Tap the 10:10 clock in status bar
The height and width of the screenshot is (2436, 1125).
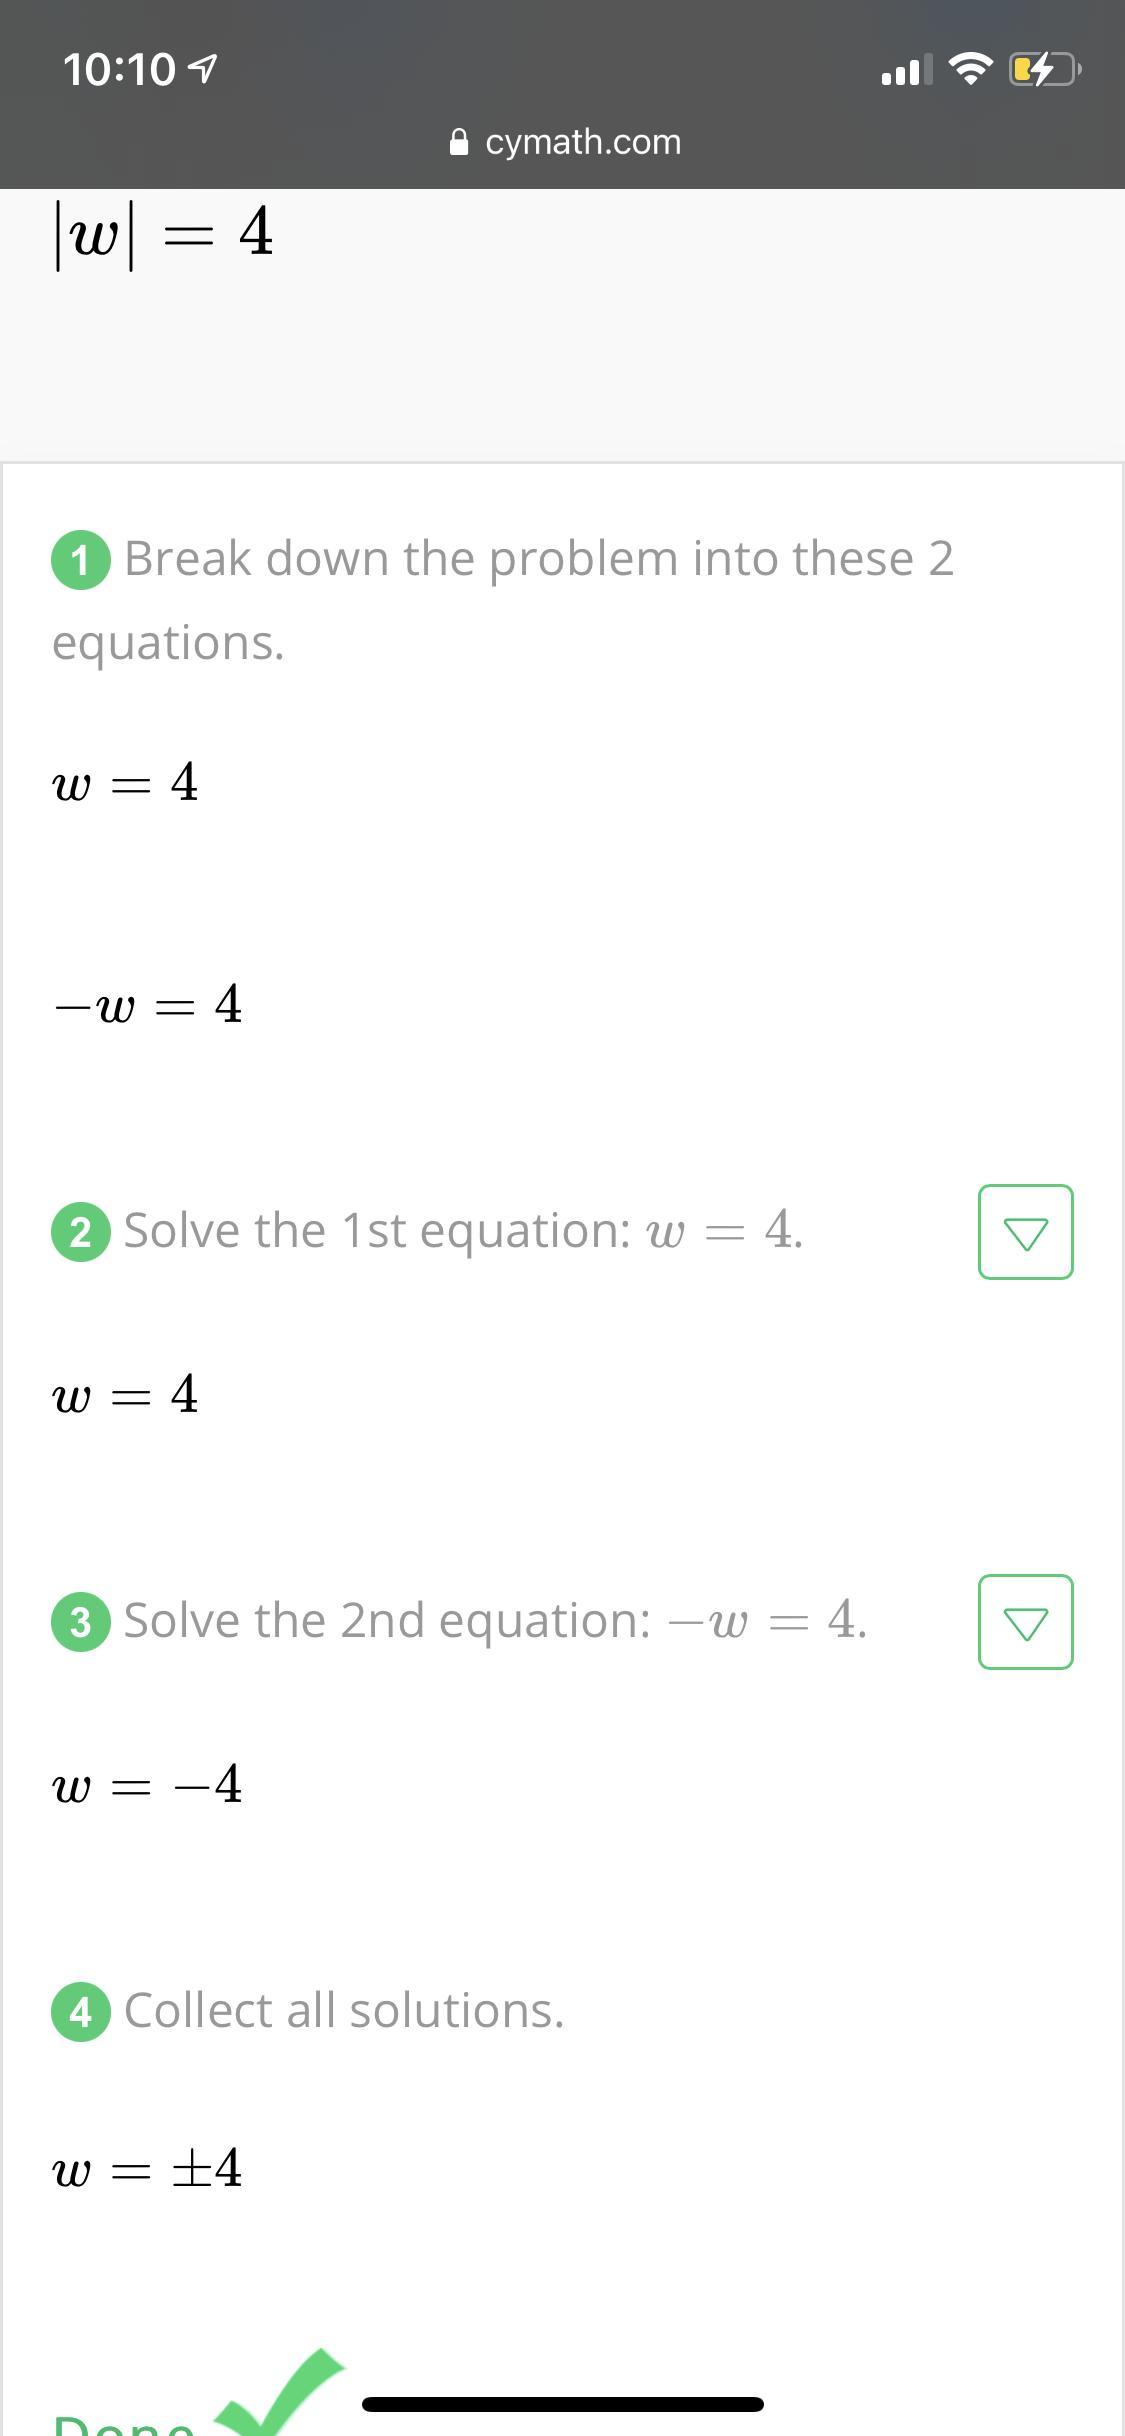[119, 69]
